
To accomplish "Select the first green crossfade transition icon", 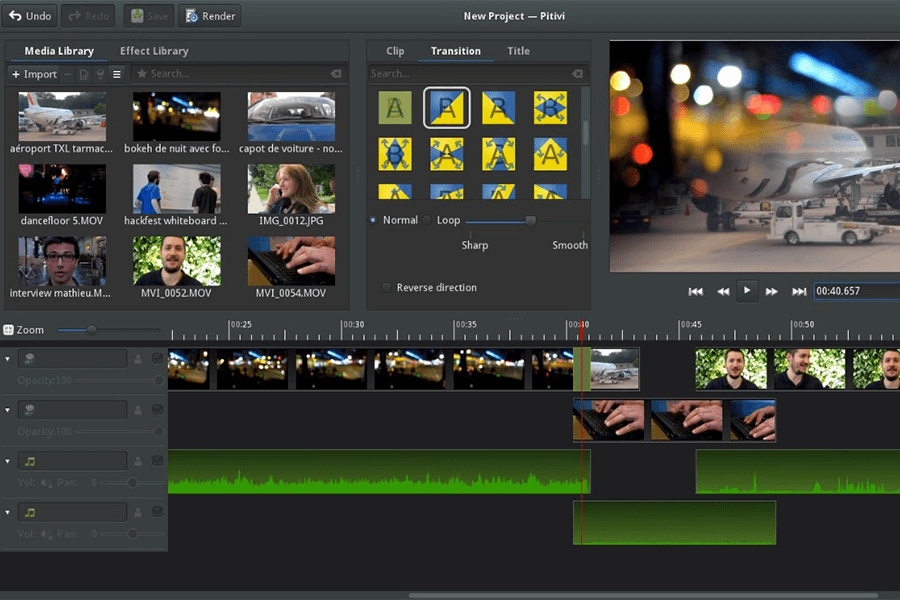I will 395,108.
